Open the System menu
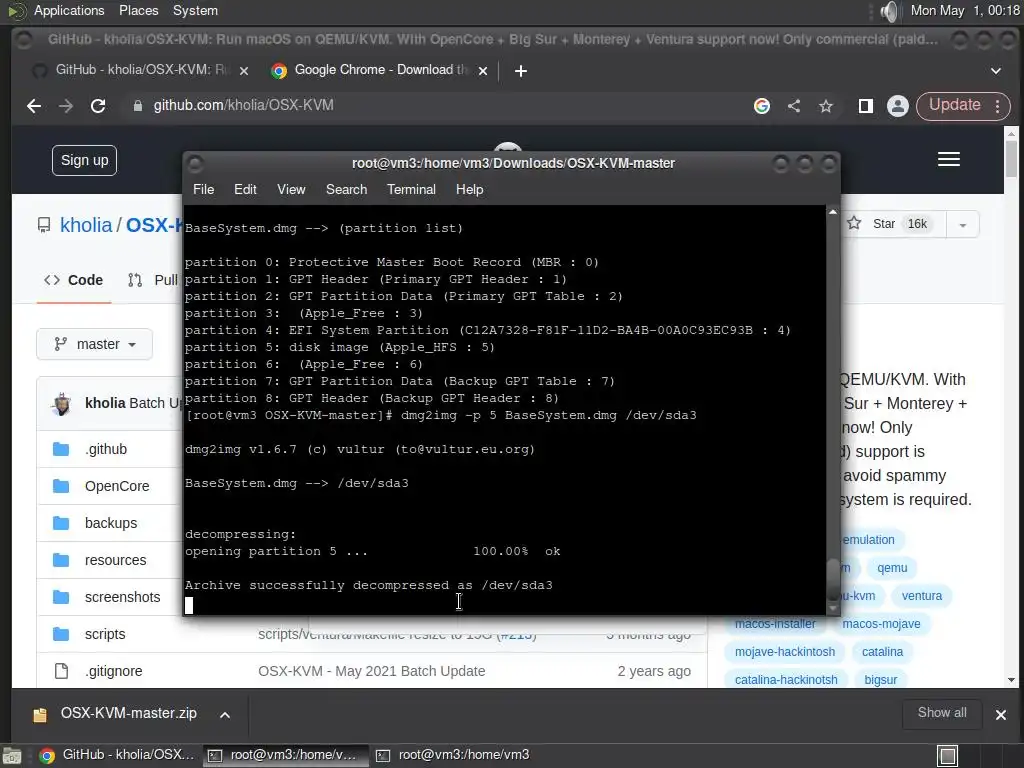 pyautogui.click(x=195, y=10)
